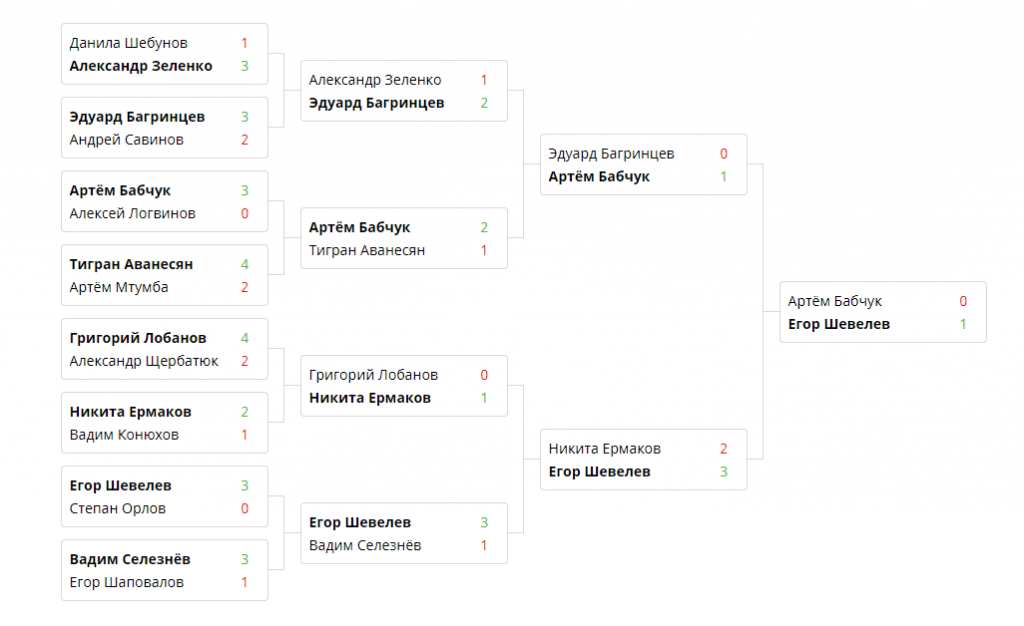1024x626 pixels.
Task: Click Данила Шебунов in the first match
Action: (128, 43)
